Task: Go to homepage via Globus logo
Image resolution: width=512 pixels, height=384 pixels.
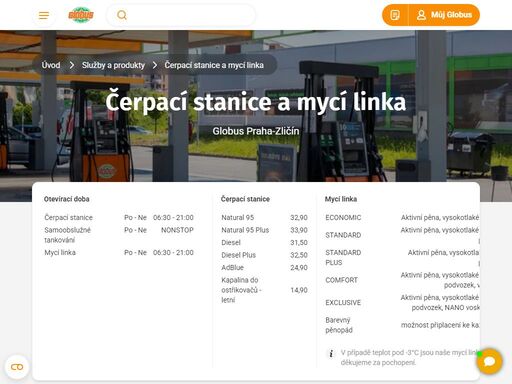Action: (81, 15)
